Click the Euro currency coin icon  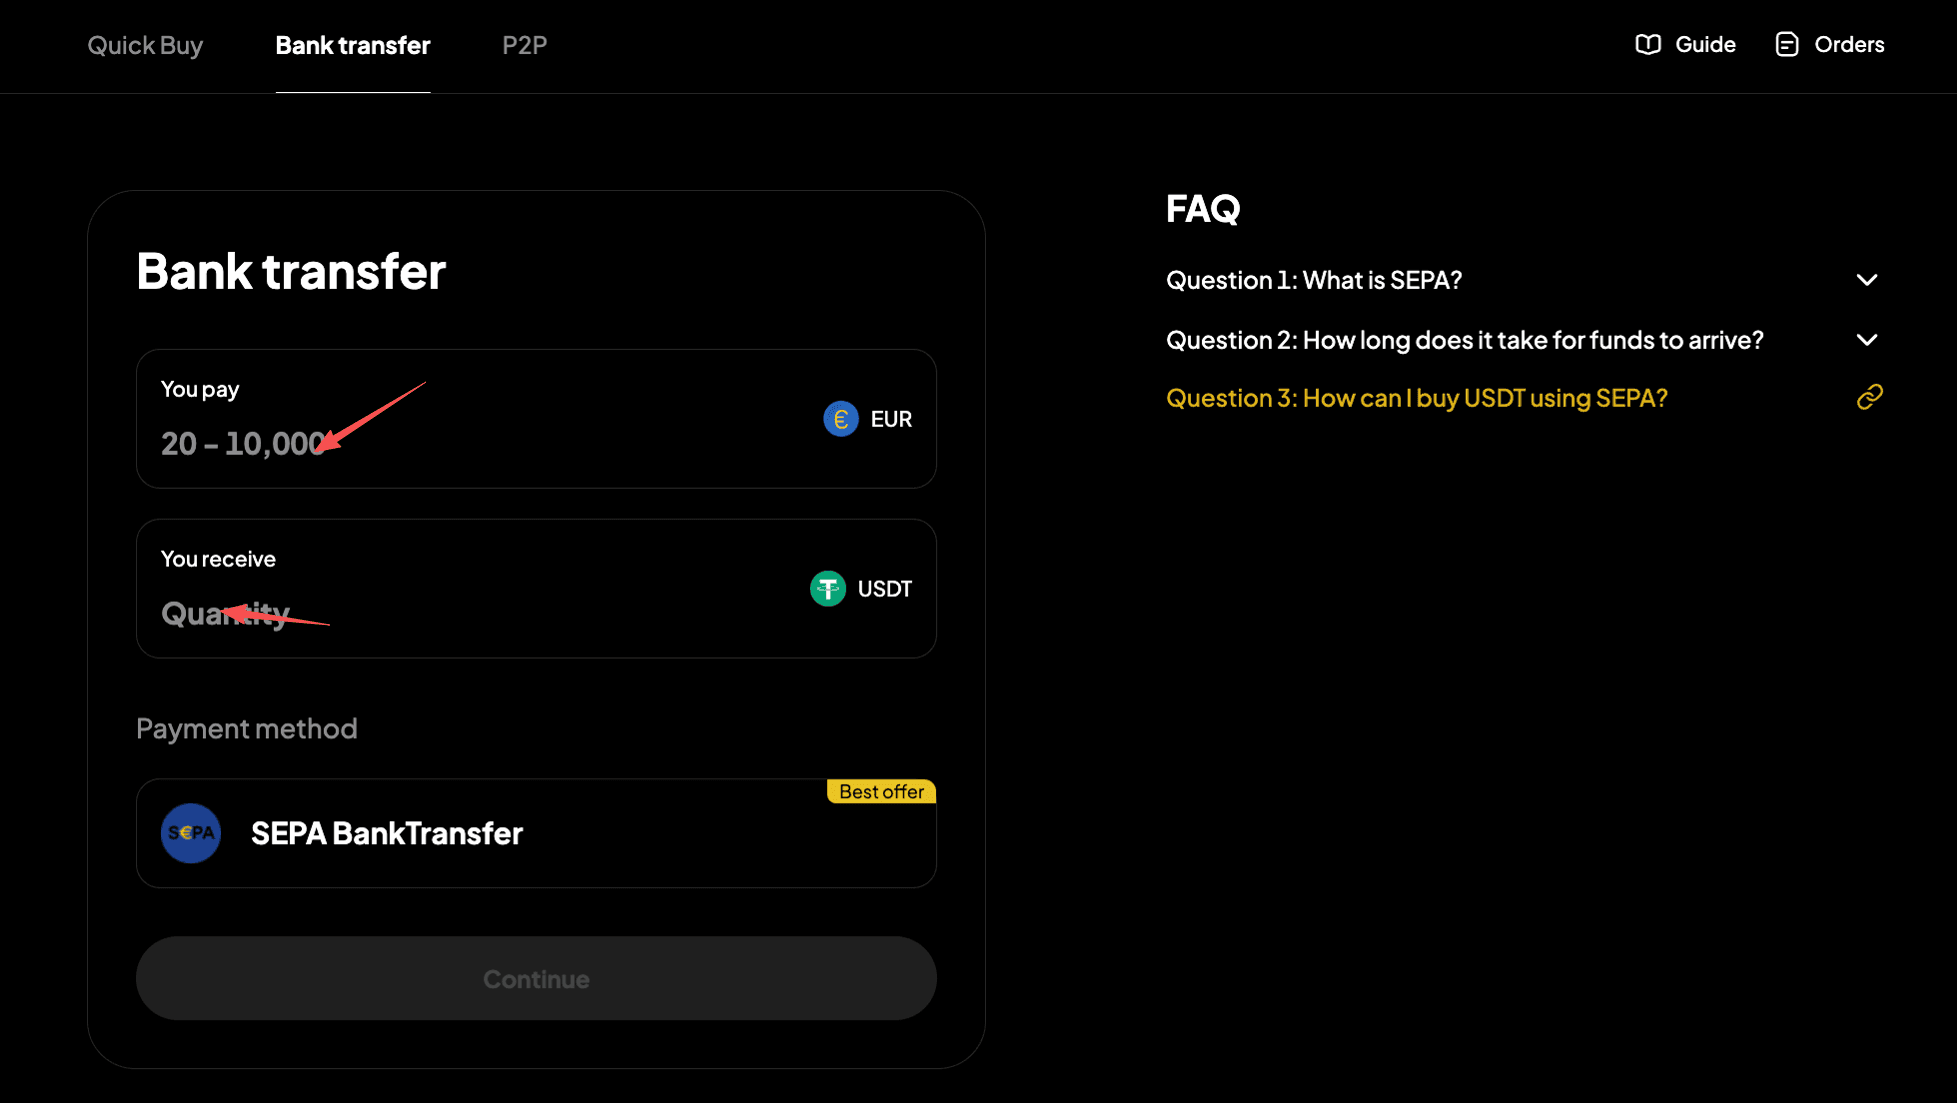coord(840,419)
